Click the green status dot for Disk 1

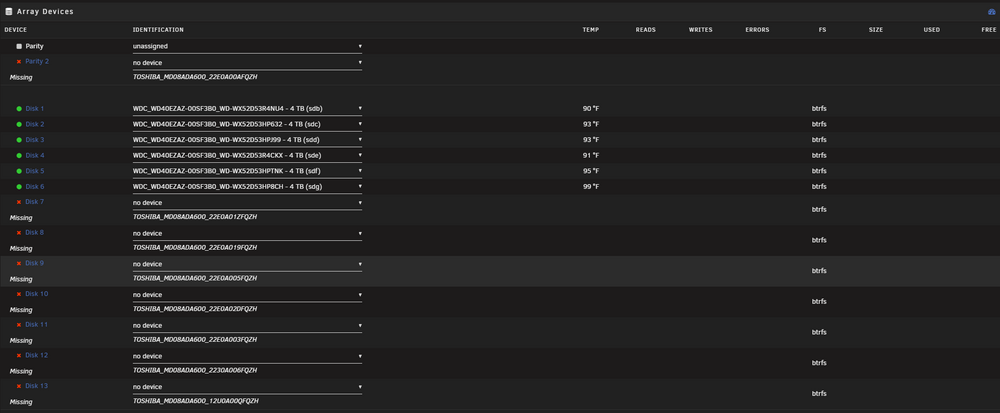coord(19,109)
